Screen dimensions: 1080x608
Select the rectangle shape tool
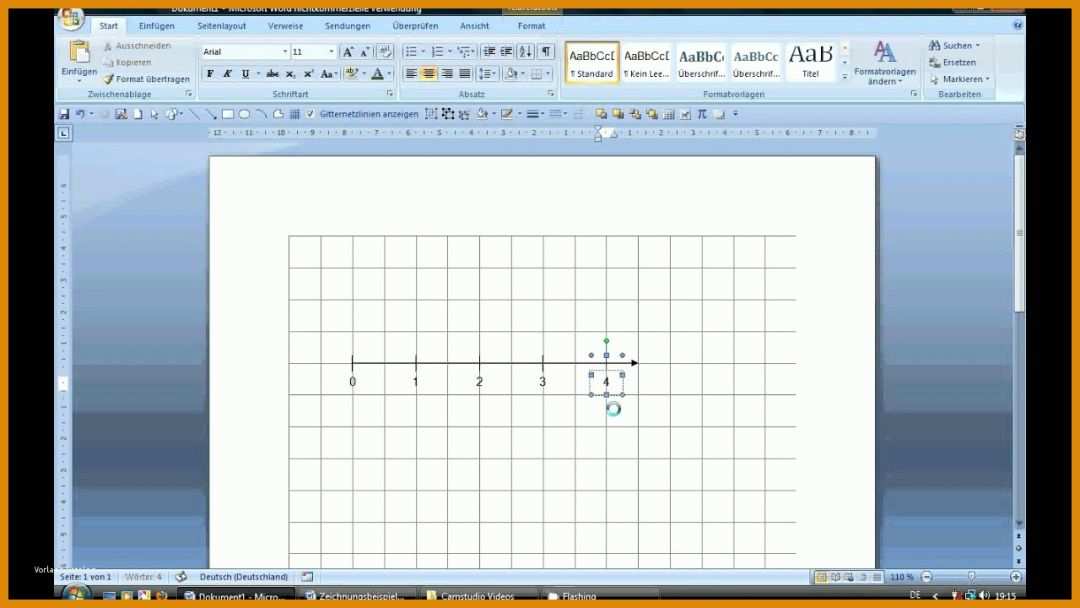(x=228, y=114)
